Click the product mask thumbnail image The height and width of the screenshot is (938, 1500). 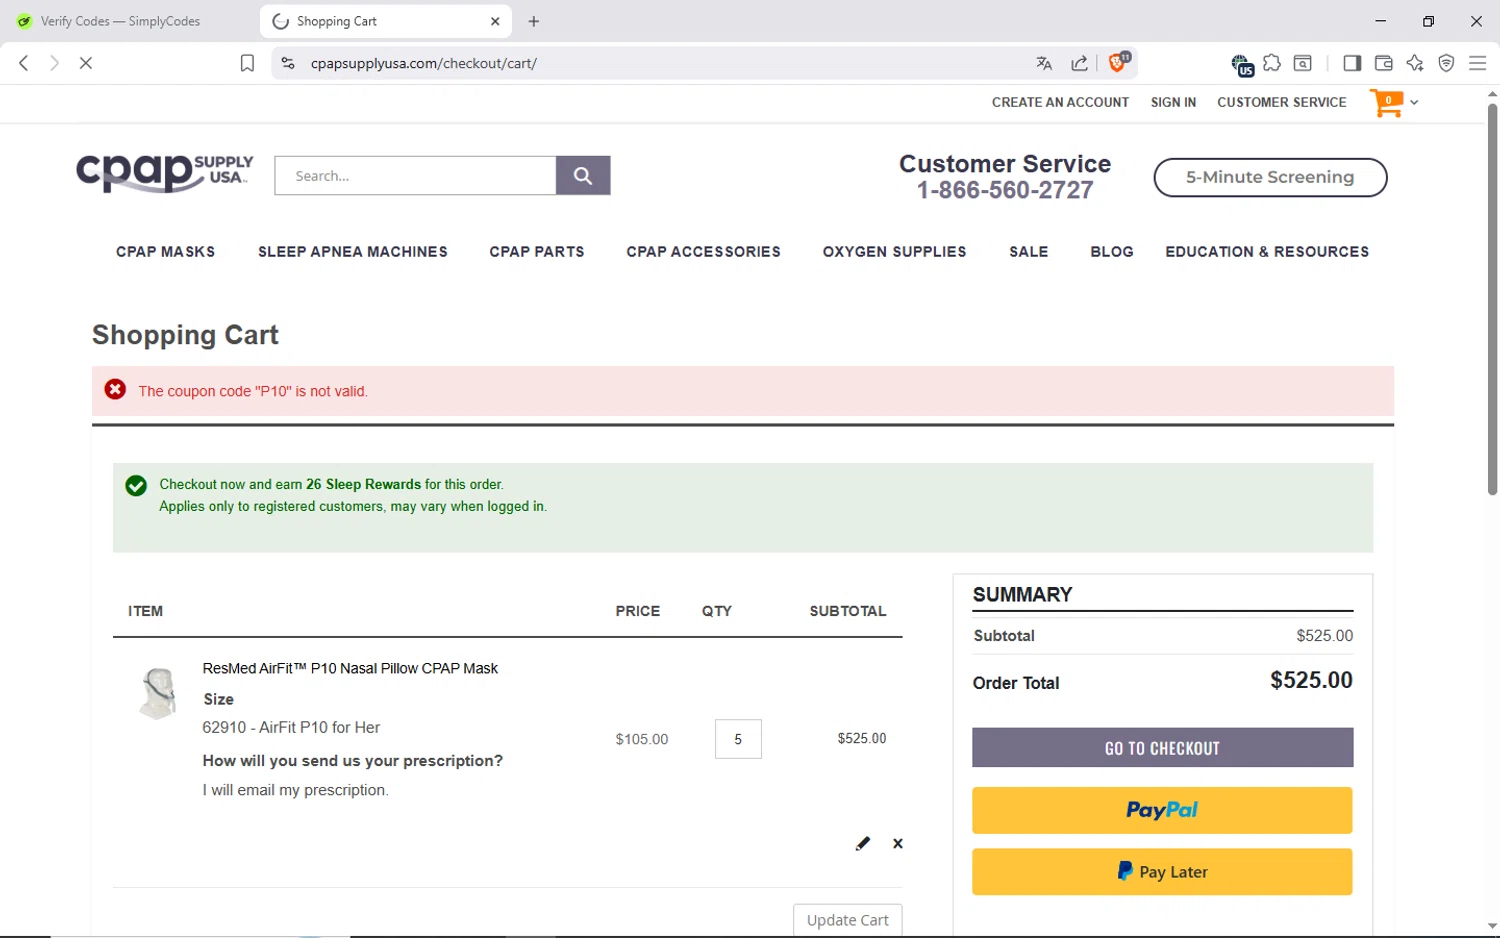tap(158, 693)
